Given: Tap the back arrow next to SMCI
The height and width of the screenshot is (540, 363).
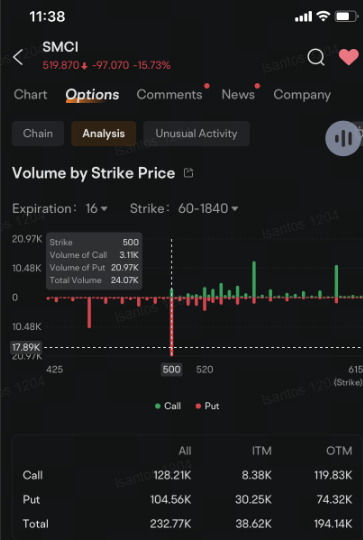Looking at the screenshot, I should click(x=18, y=57).
